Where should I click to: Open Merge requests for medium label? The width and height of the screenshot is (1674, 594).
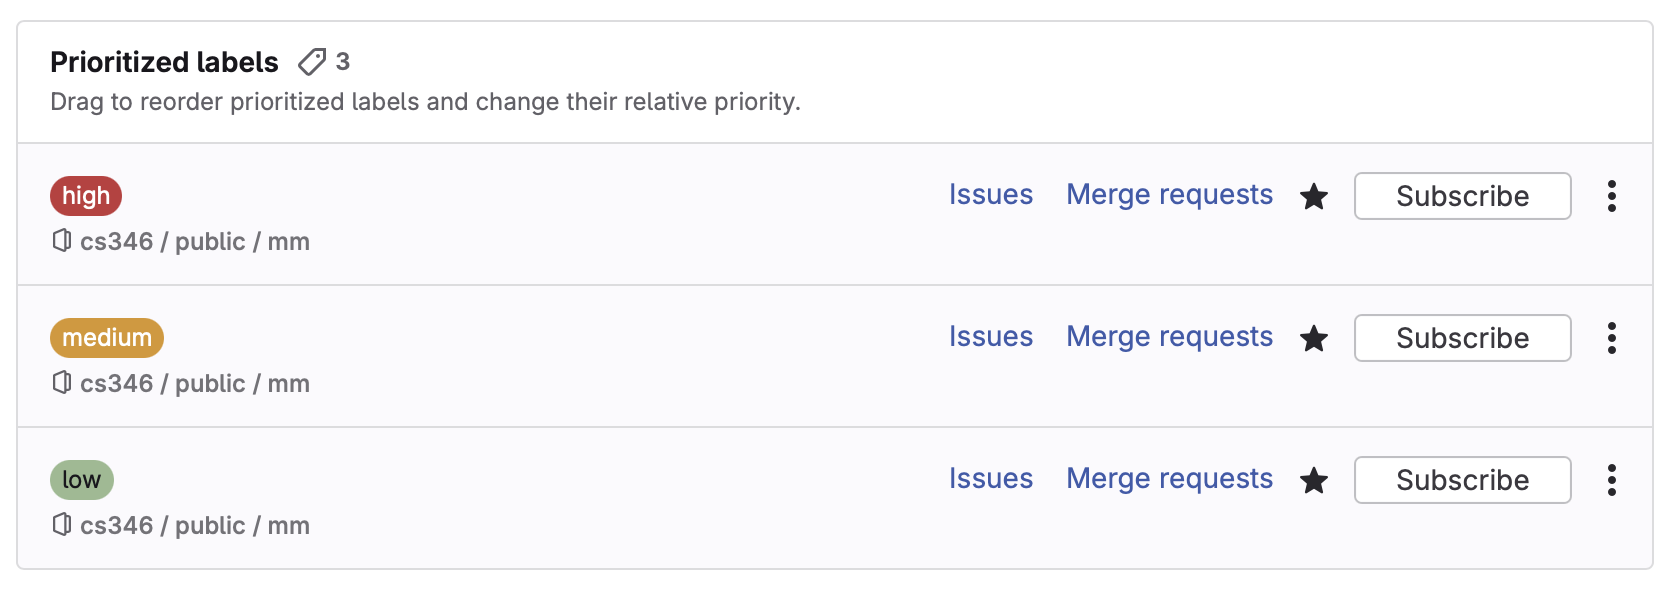coord(1169,336)
